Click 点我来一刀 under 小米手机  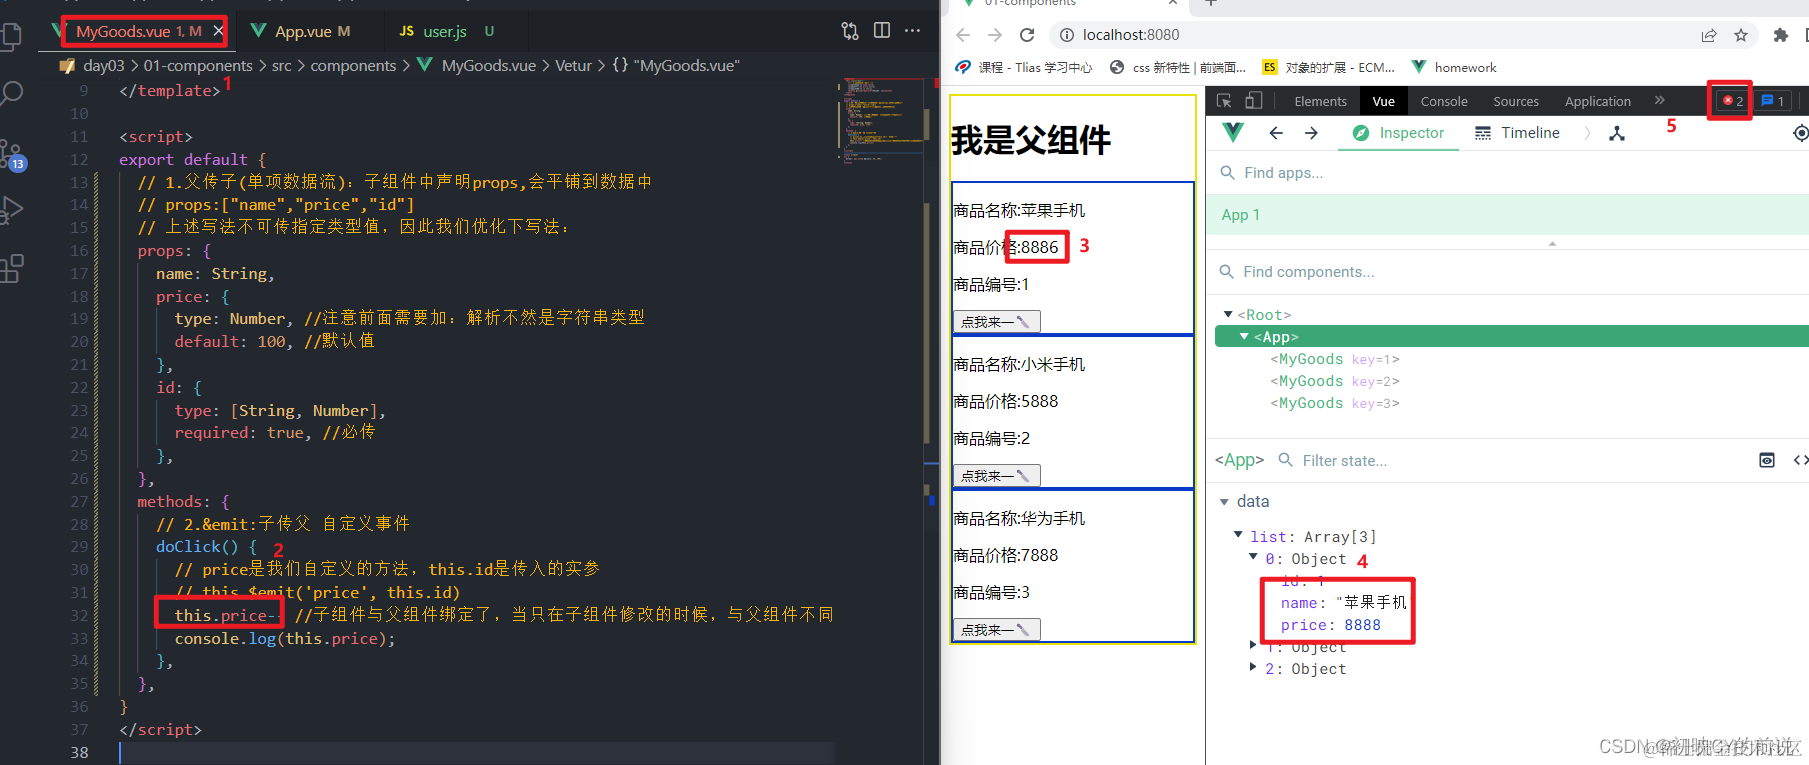pos(996,475)
